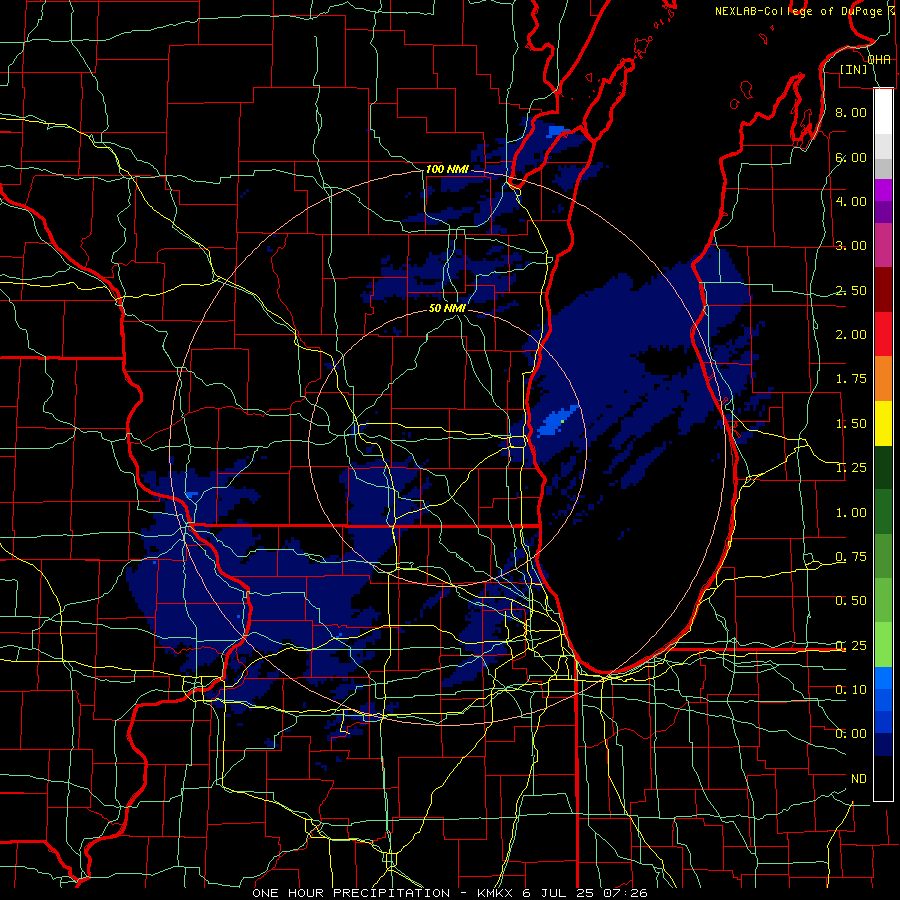Click the 1.00 legend value

(x=850, y=513)
